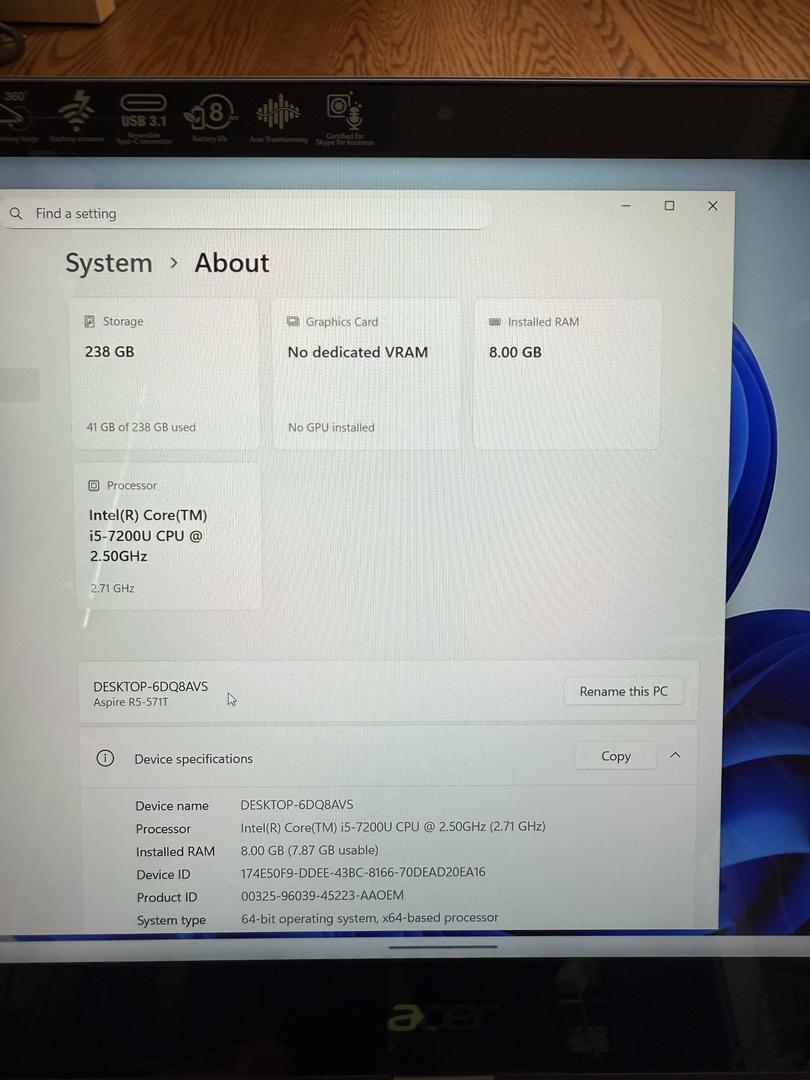Screen dimensions: 810x1080
Task: Click the Graphics Card icon
Action: (x=293, y=322)
